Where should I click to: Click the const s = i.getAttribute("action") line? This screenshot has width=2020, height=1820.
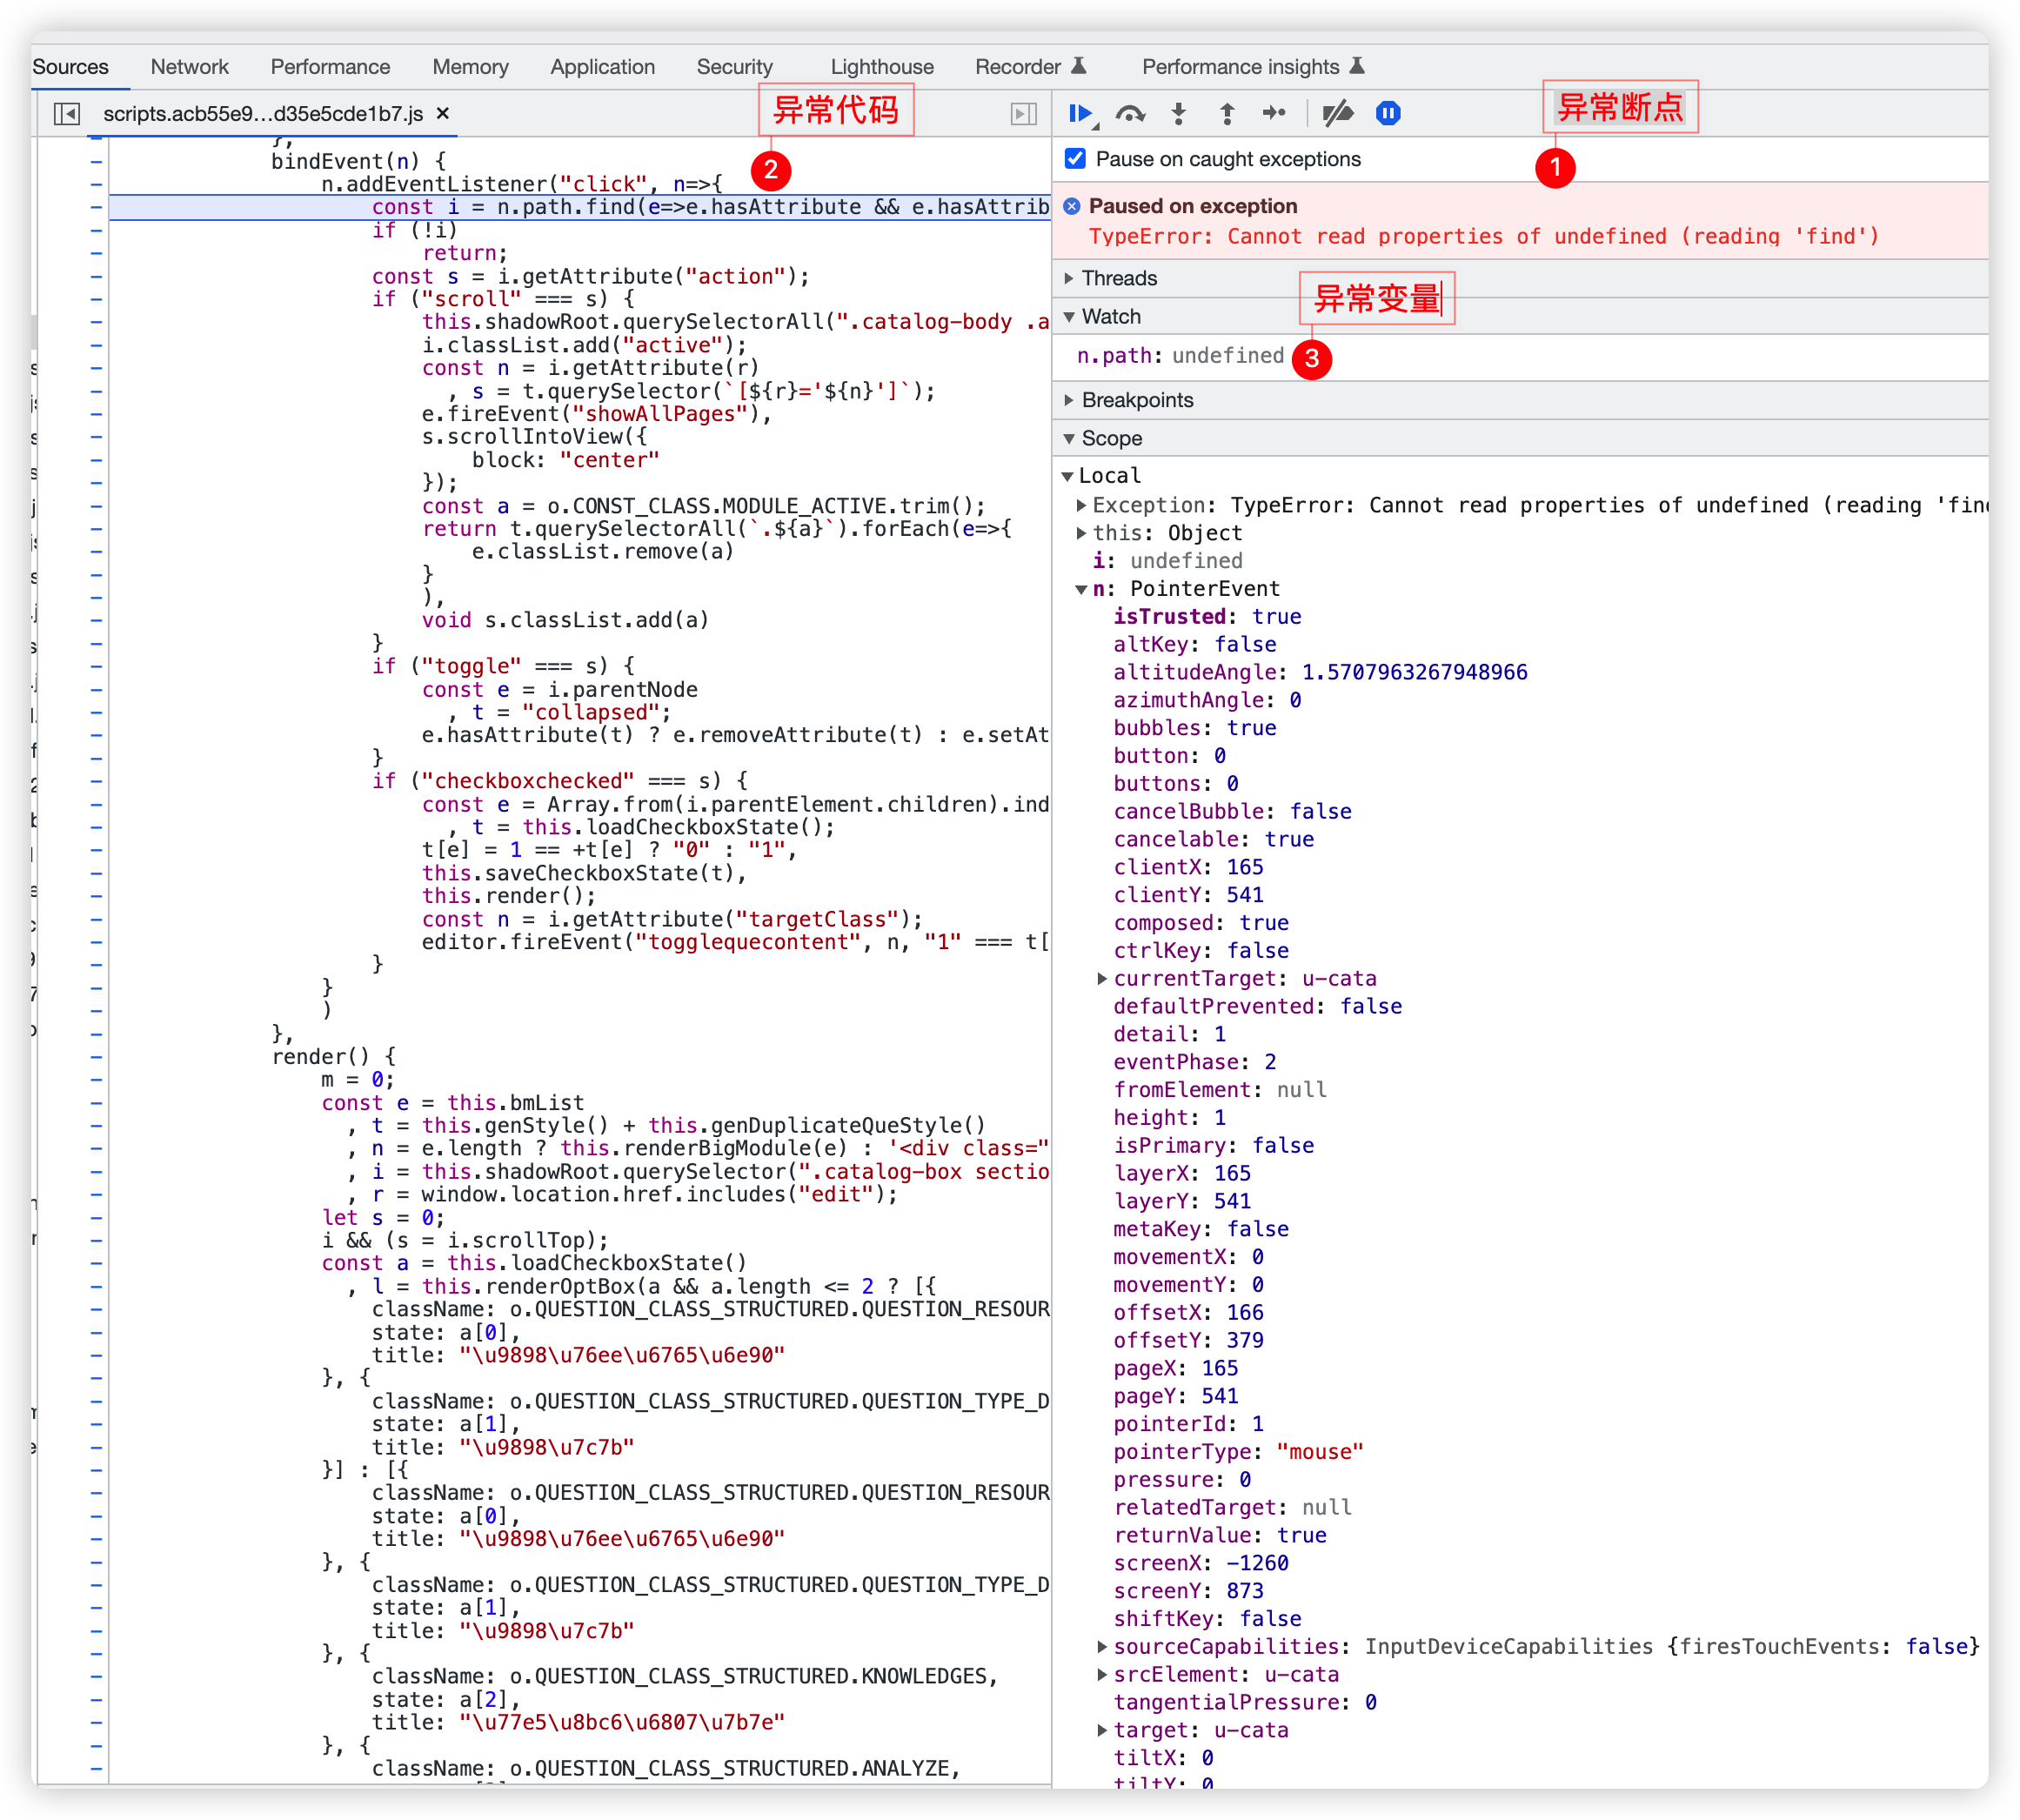click(x=591, y=276)
